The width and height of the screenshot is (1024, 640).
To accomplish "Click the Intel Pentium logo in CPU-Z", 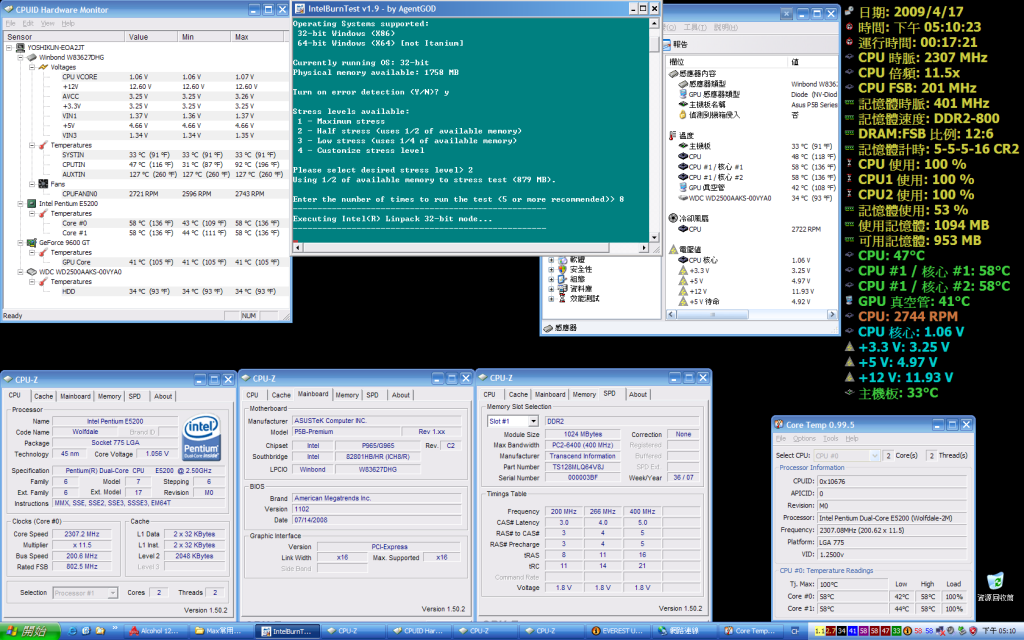I will point(200,438).
